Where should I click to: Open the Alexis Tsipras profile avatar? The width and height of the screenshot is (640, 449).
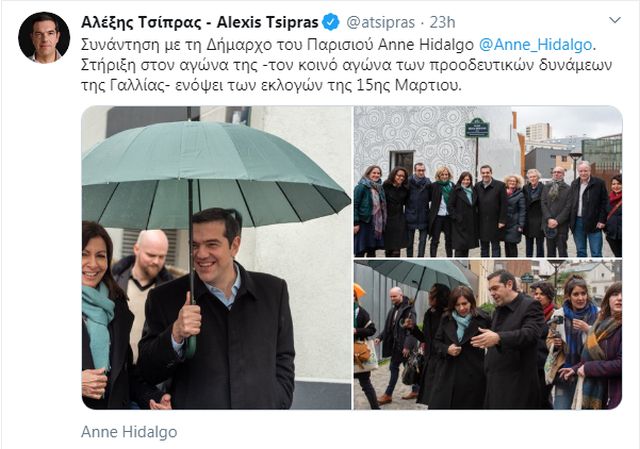pos(44,38)
